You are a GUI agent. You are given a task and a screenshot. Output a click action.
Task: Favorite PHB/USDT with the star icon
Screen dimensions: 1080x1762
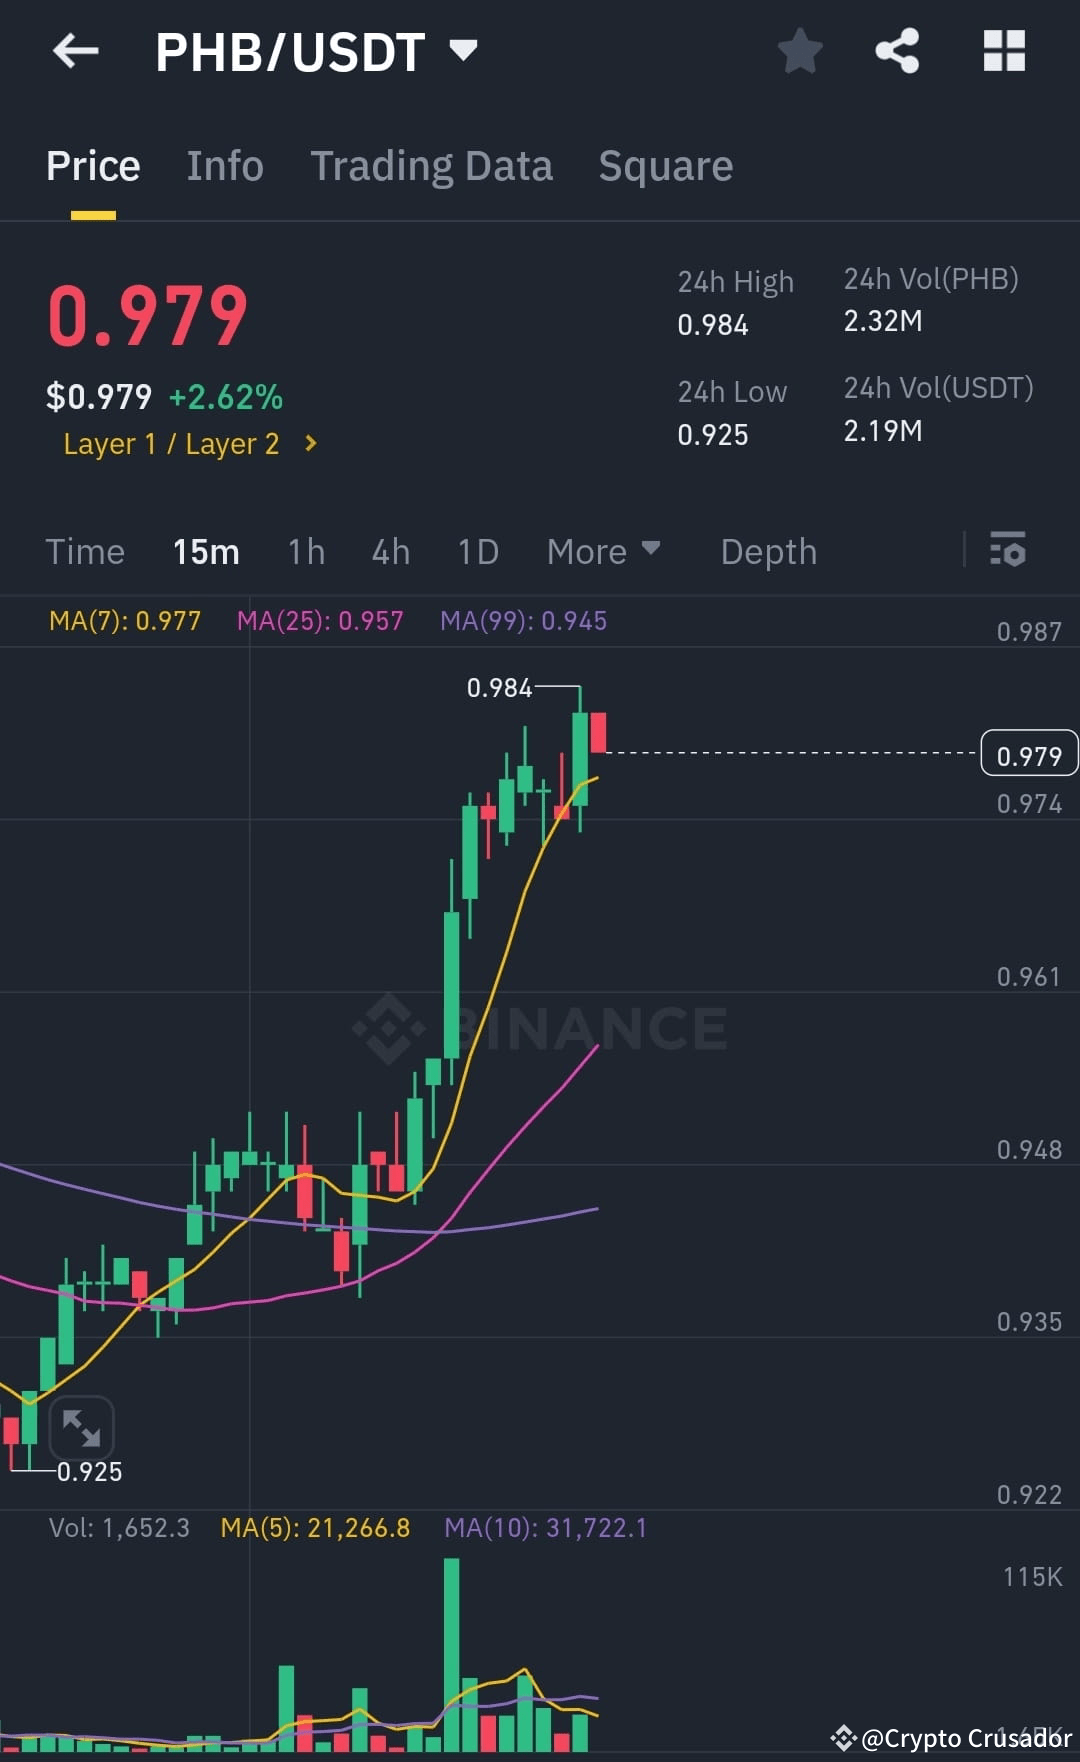[800, 51]
